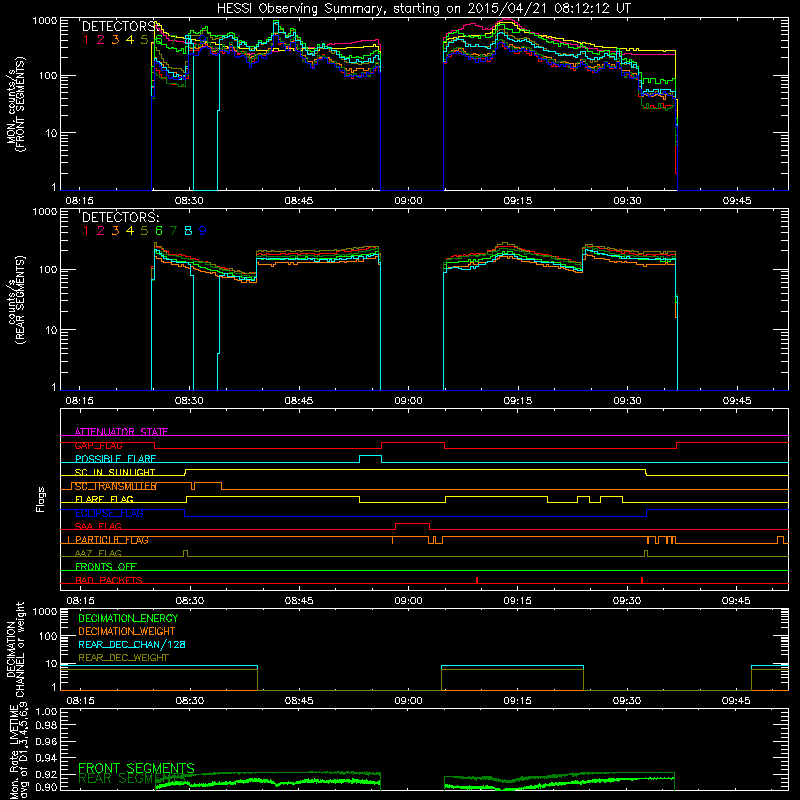
Task: Click the FLARE_FLAG label
Action: 104,499
